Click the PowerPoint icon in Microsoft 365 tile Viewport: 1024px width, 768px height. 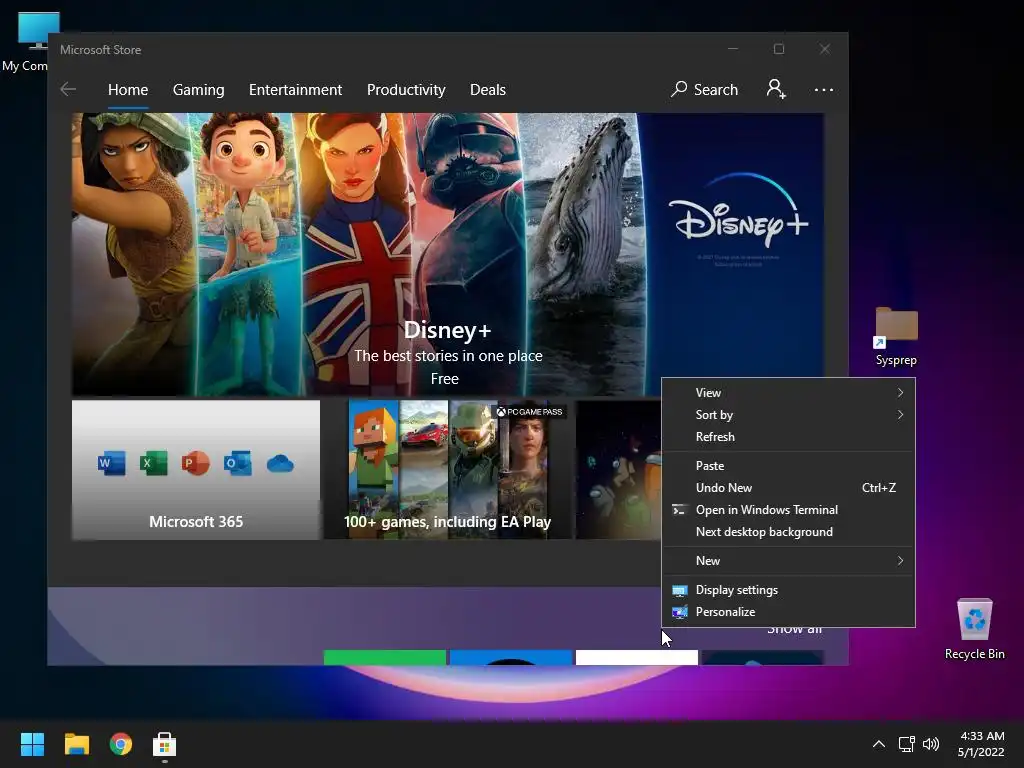point(195,464)
